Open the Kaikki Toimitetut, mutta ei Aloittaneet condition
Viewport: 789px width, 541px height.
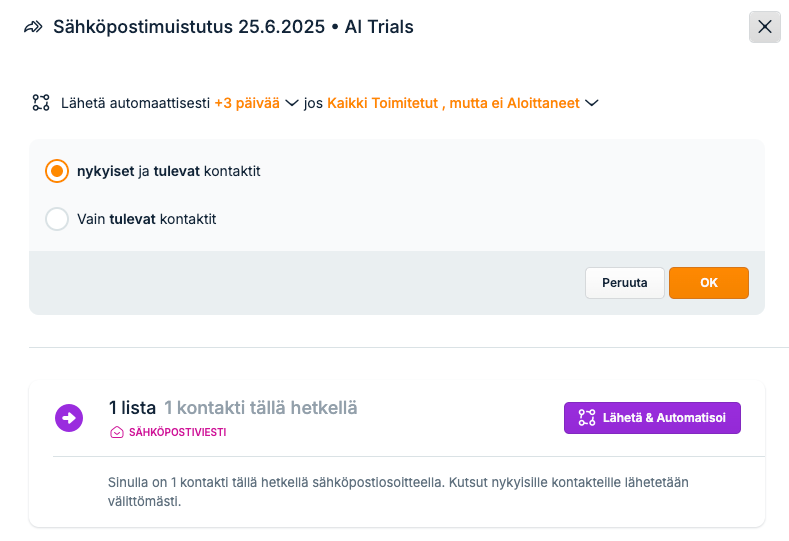click(453, 103)
